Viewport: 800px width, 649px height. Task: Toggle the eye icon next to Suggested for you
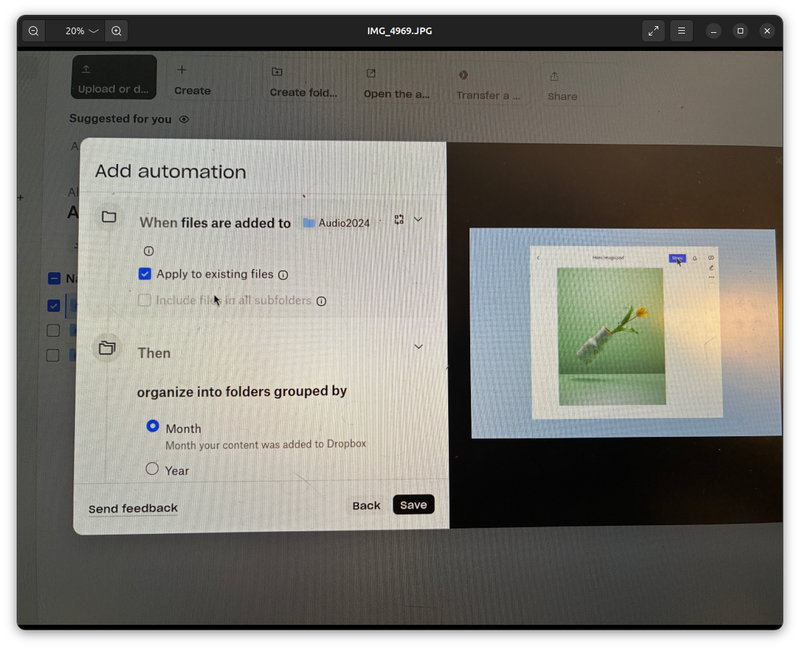184,119
